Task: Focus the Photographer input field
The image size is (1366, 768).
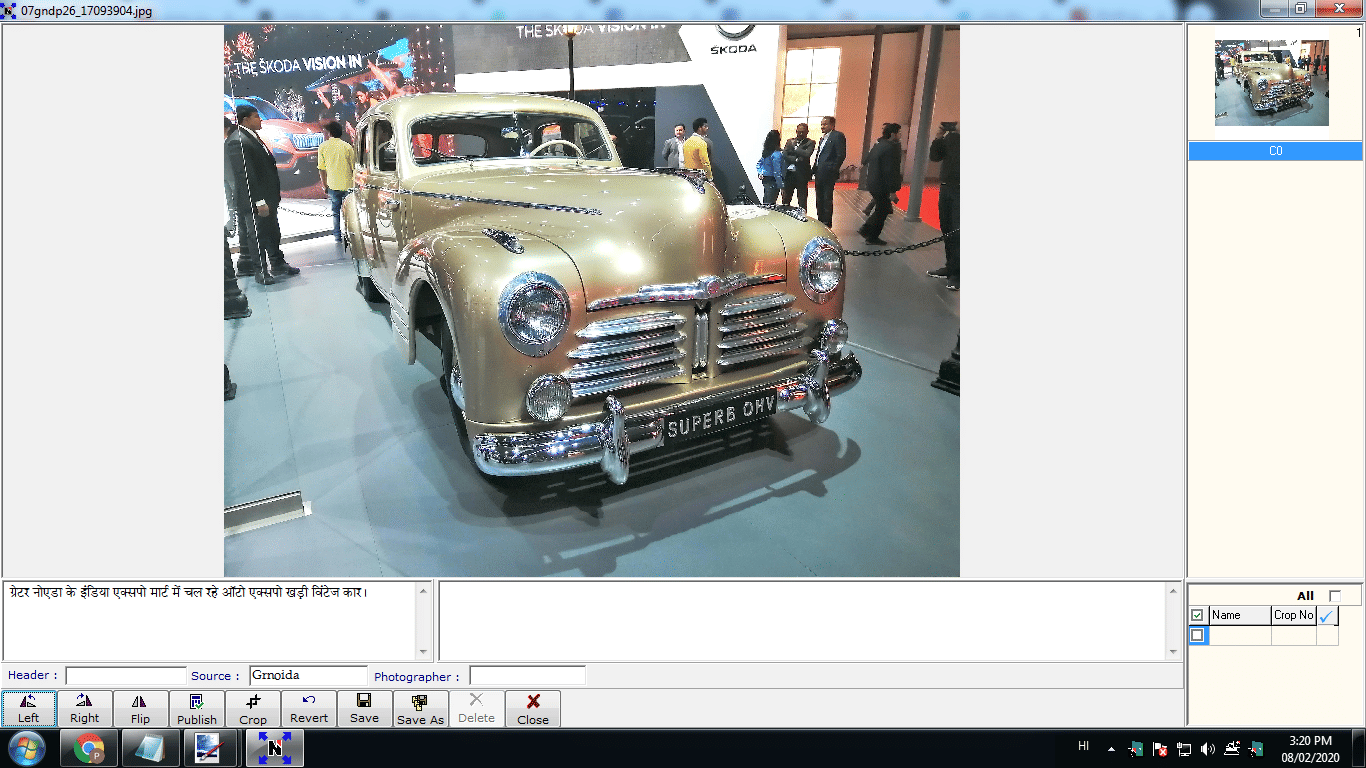Action: (527, 676)
